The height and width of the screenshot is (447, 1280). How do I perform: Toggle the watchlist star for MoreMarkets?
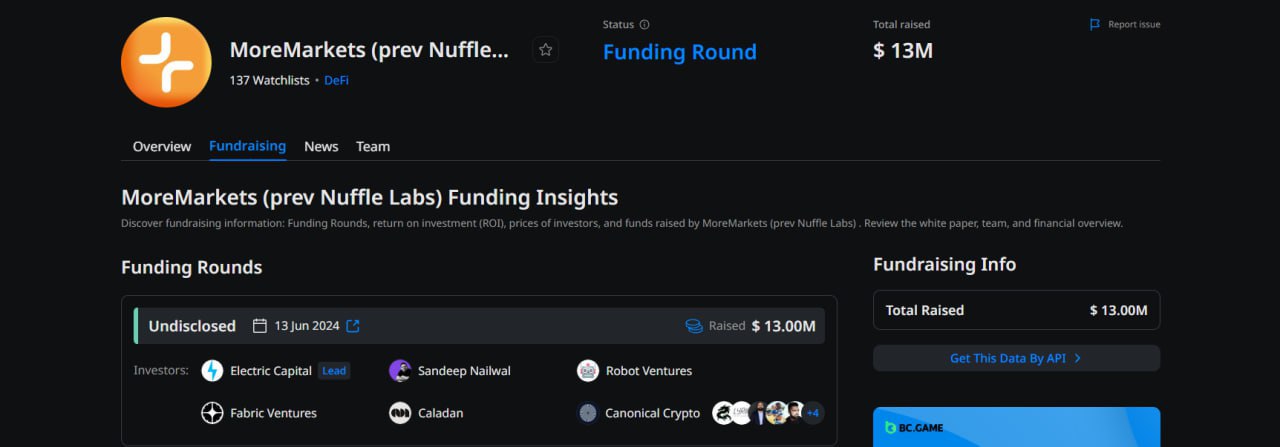click(x=545, y=49)
